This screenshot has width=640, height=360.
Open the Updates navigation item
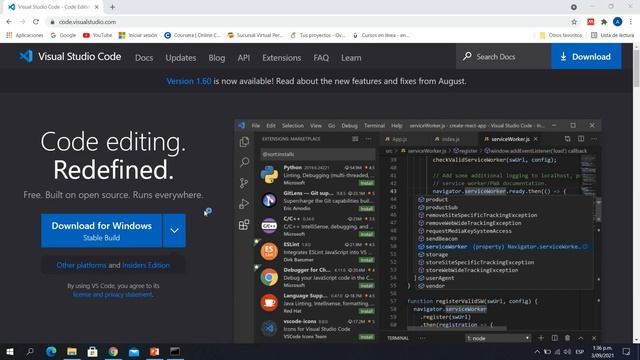(181, 58)
